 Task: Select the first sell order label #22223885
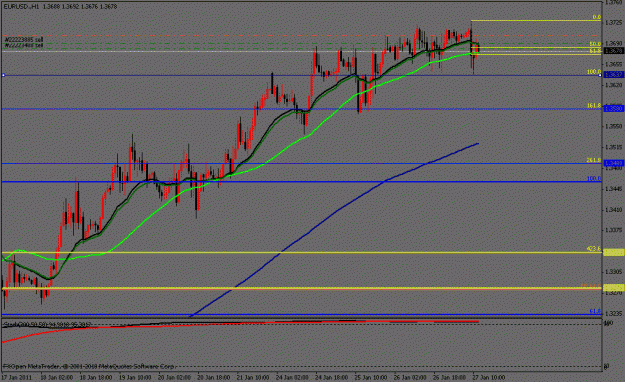[x=24, y=40]
